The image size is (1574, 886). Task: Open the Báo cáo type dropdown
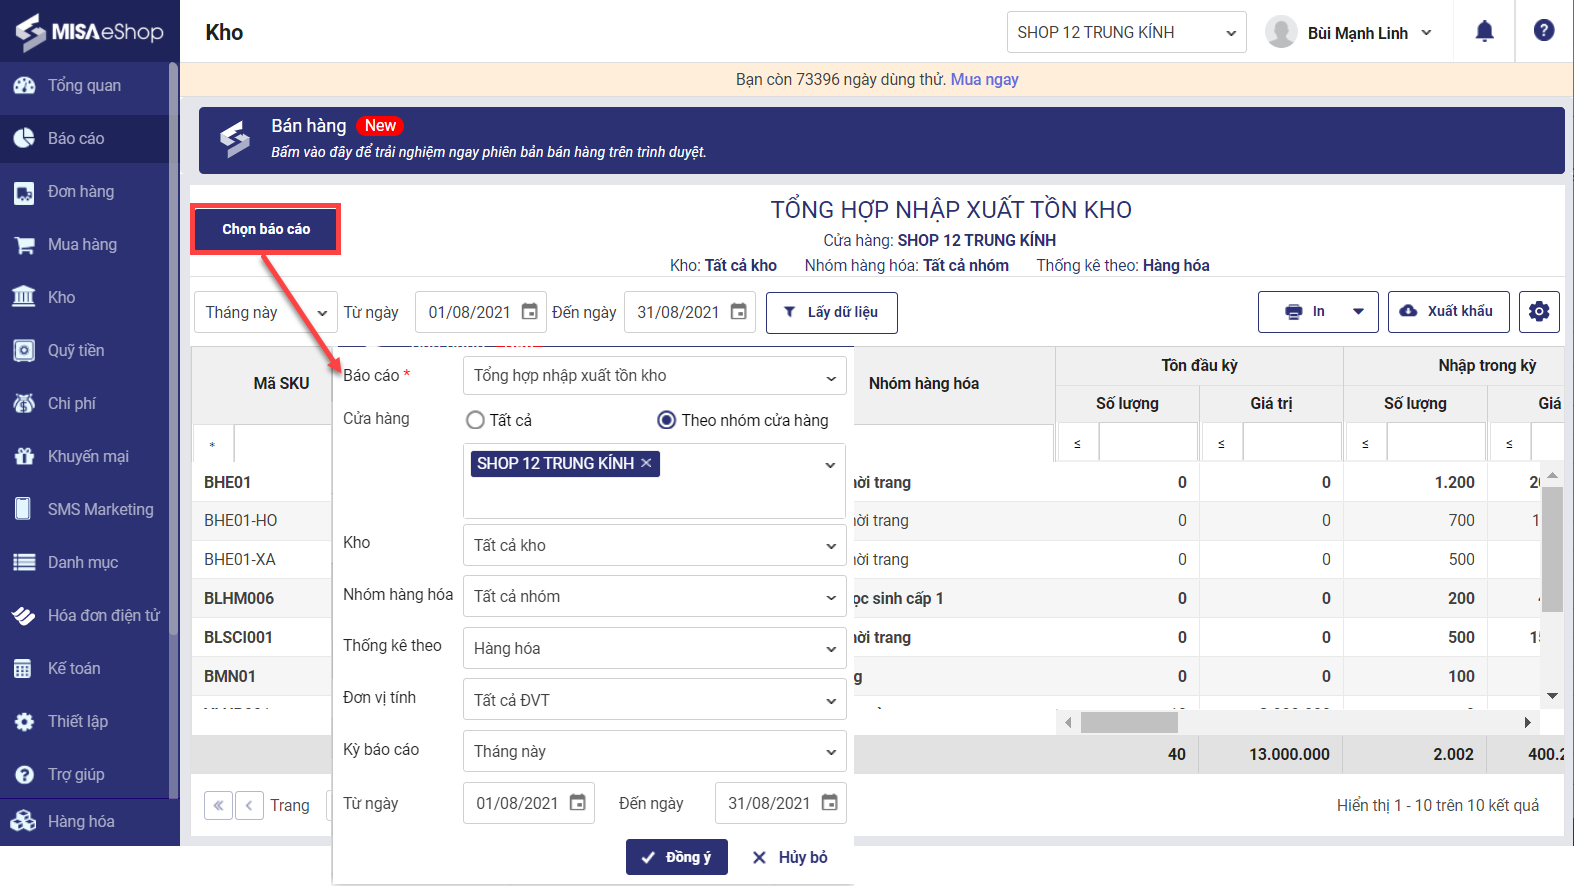click(655, 376)
